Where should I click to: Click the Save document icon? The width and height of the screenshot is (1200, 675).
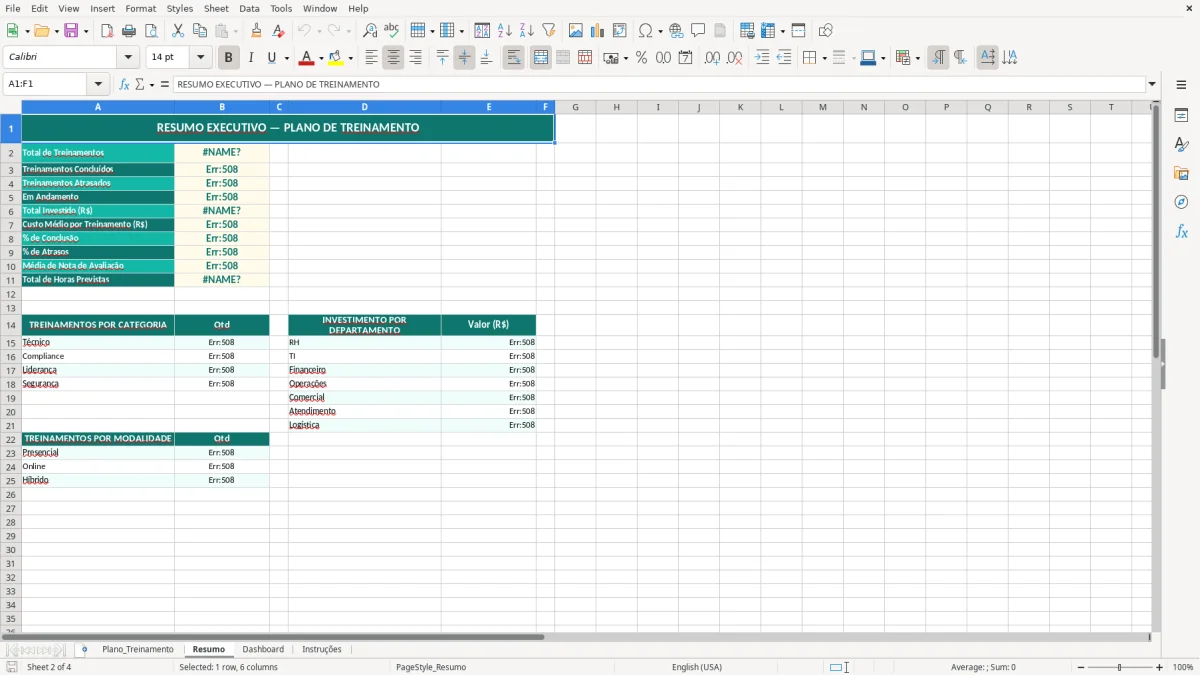click(x=71, y=31)
